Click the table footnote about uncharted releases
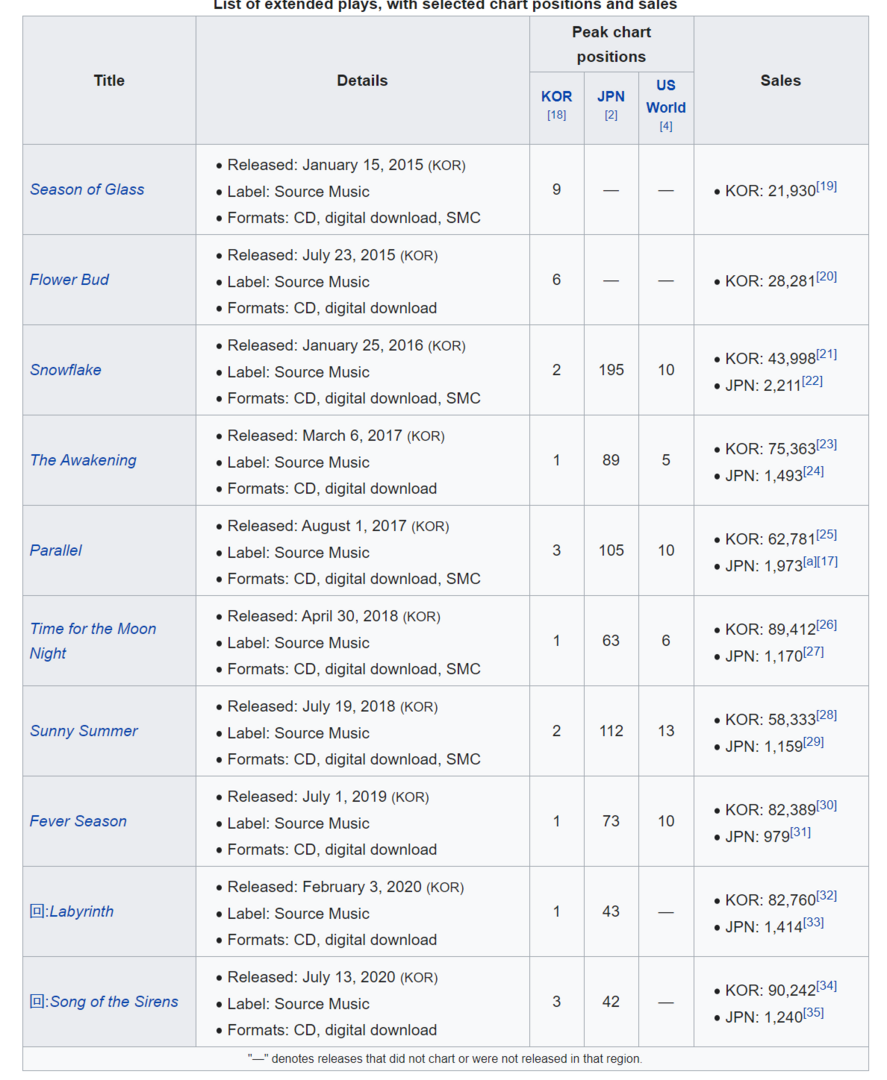This screenshot has width=887, height=1080. pyautogui.click(x=445, y=1059)
